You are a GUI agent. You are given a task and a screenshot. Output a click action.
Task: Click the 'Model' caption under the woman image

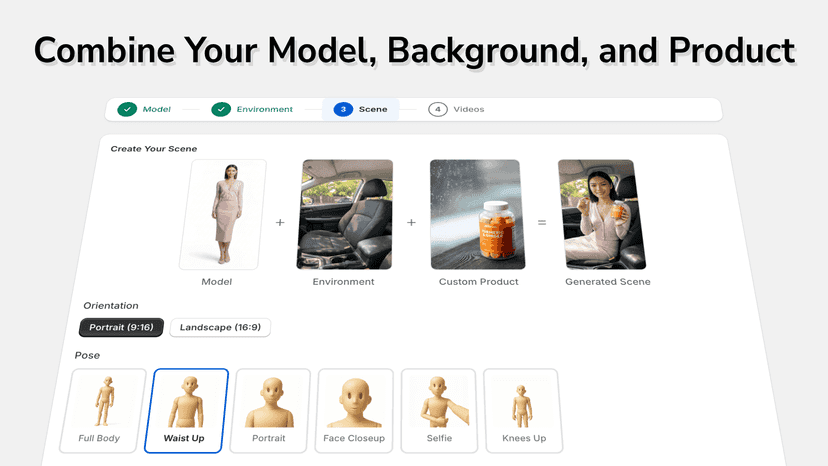(217, 282)
